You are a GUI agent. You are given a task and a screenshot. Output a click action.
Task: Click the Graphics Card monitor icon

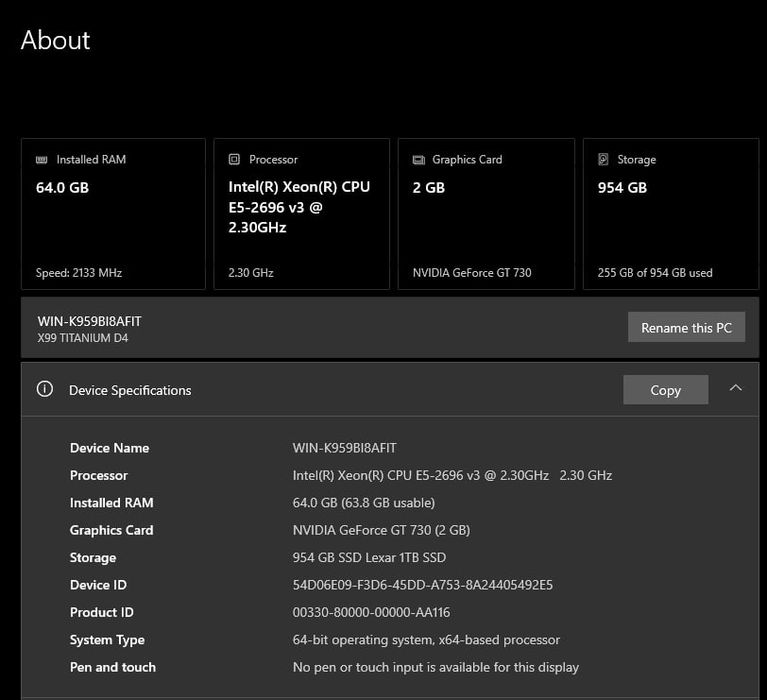(418, 159)
